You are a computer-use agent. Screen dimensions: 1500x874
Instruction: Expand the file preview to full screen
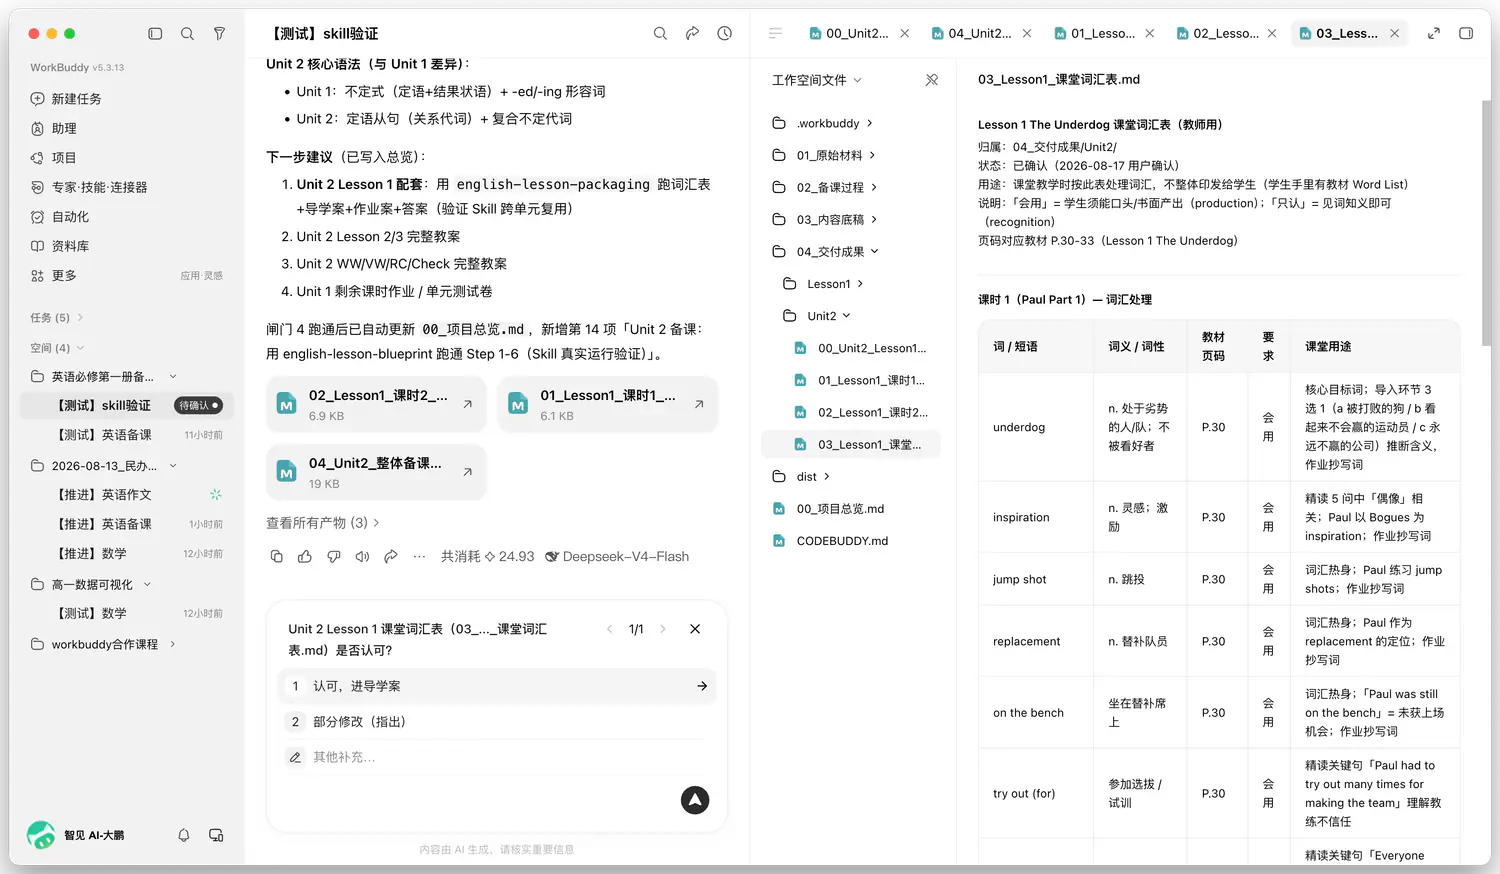pyautogui.click(x=1434, y=33)
